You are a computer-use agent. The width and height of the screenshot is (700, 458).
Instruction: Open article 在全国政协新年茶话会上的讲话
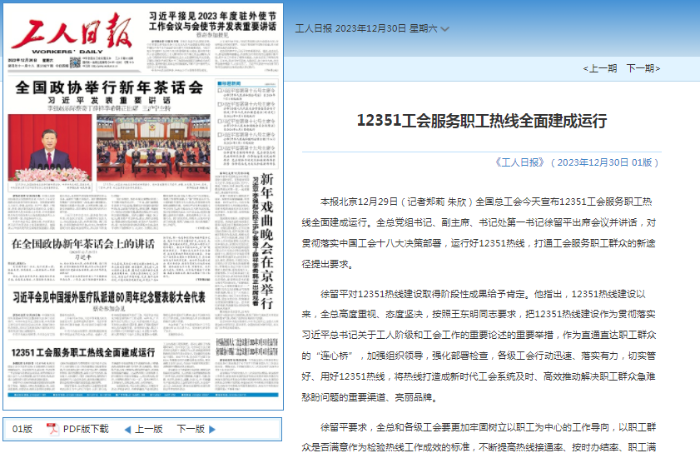[x=83, y=244]
